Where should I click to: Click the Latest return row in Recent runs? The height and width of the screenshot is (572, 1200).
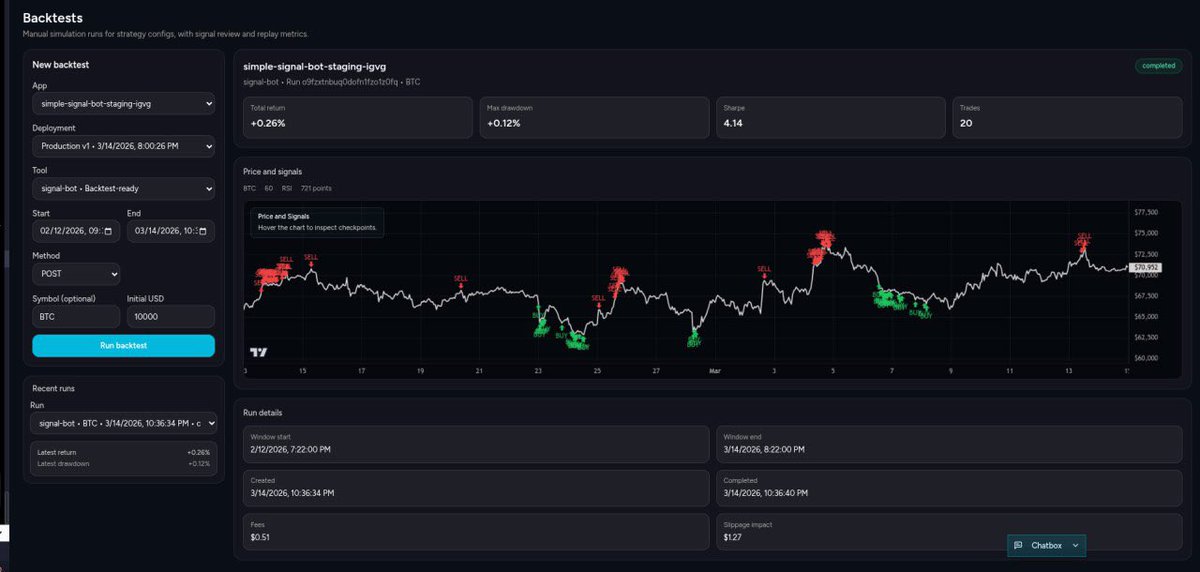coord(123,453)
